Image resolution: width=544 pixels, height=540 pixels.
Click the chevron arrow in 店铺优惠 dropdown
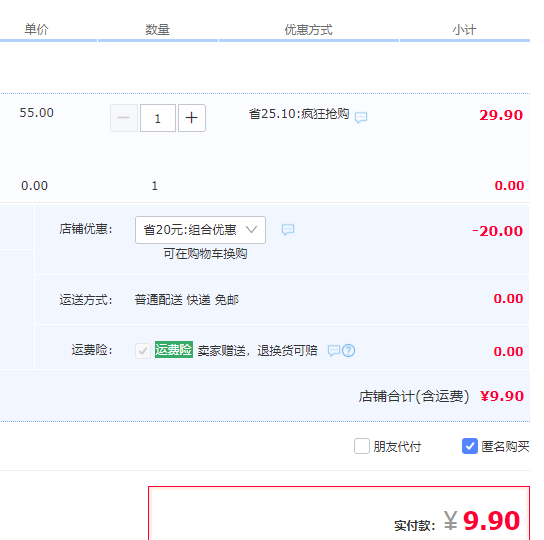[x=251, y=229]
